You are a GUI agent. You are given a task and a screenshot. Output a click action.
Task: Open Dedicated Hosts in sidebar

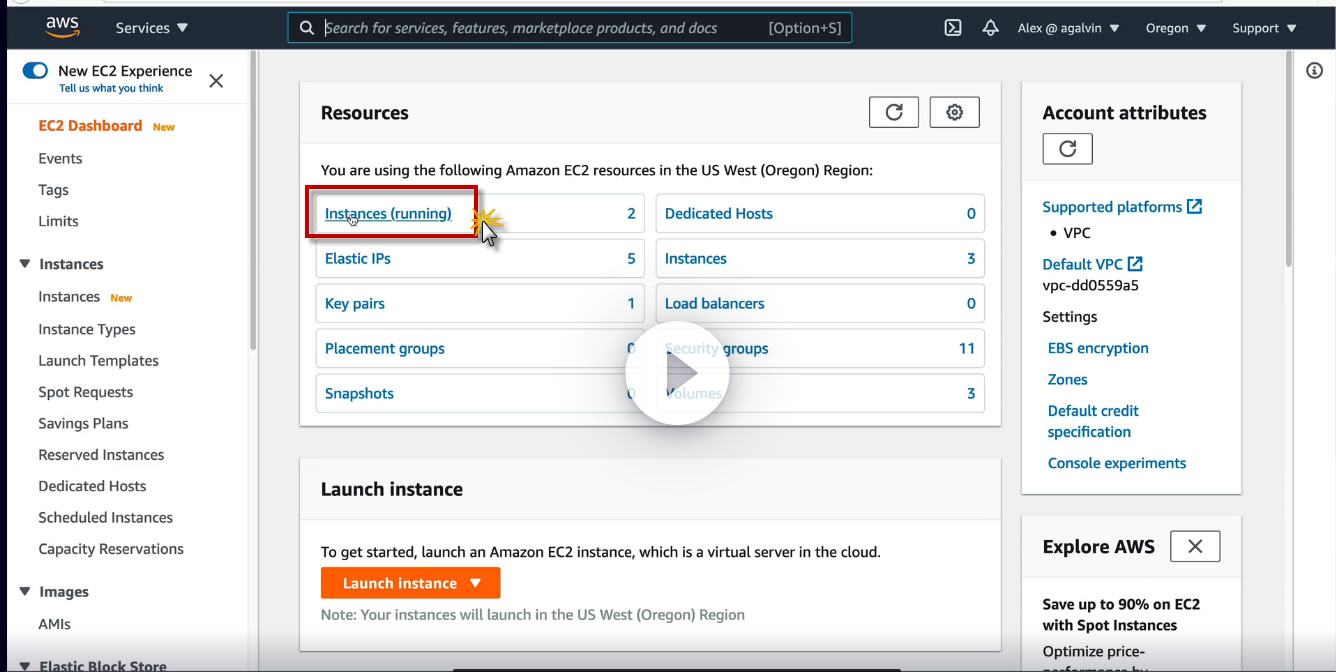point(92,486)
